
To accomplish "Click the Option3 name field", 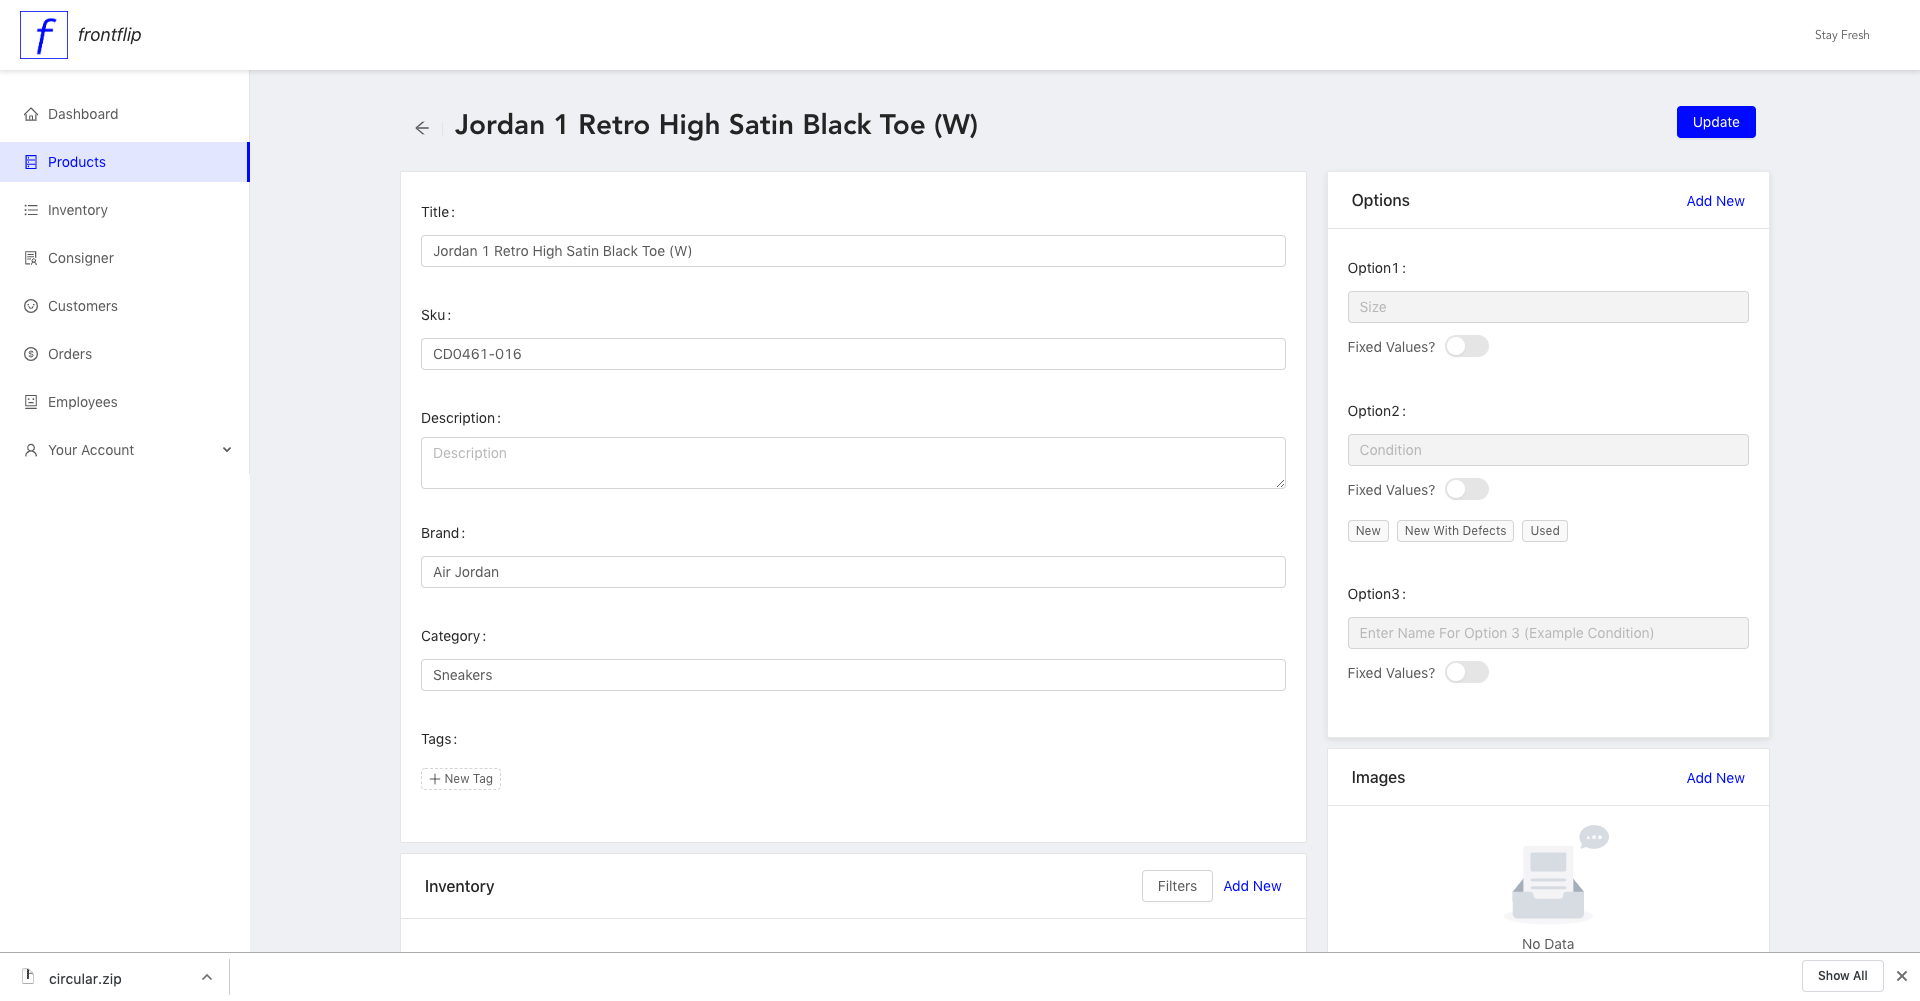I will (x=1548, y=633).
